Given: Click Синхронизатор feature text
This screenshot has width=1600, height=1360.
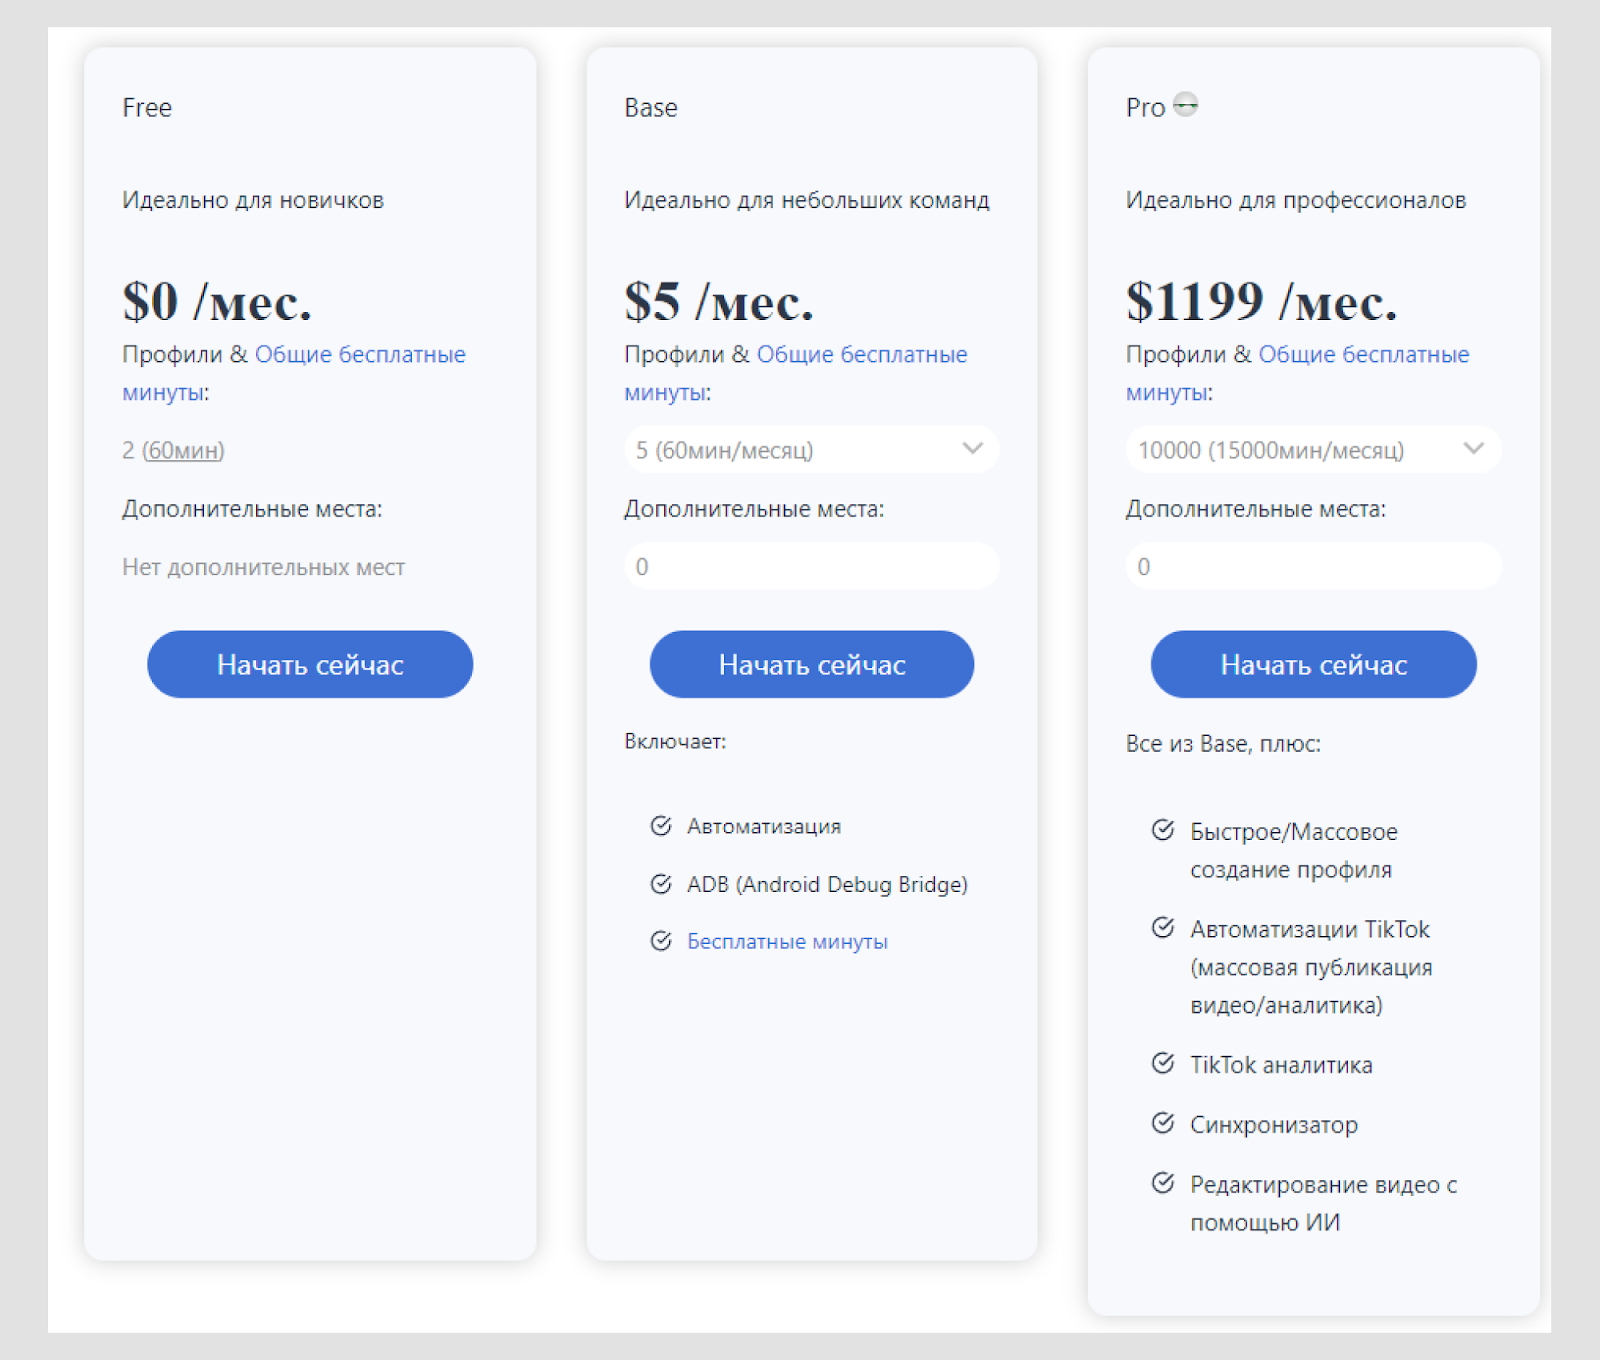Looking at the screenshot, I should (1274, 1125).
